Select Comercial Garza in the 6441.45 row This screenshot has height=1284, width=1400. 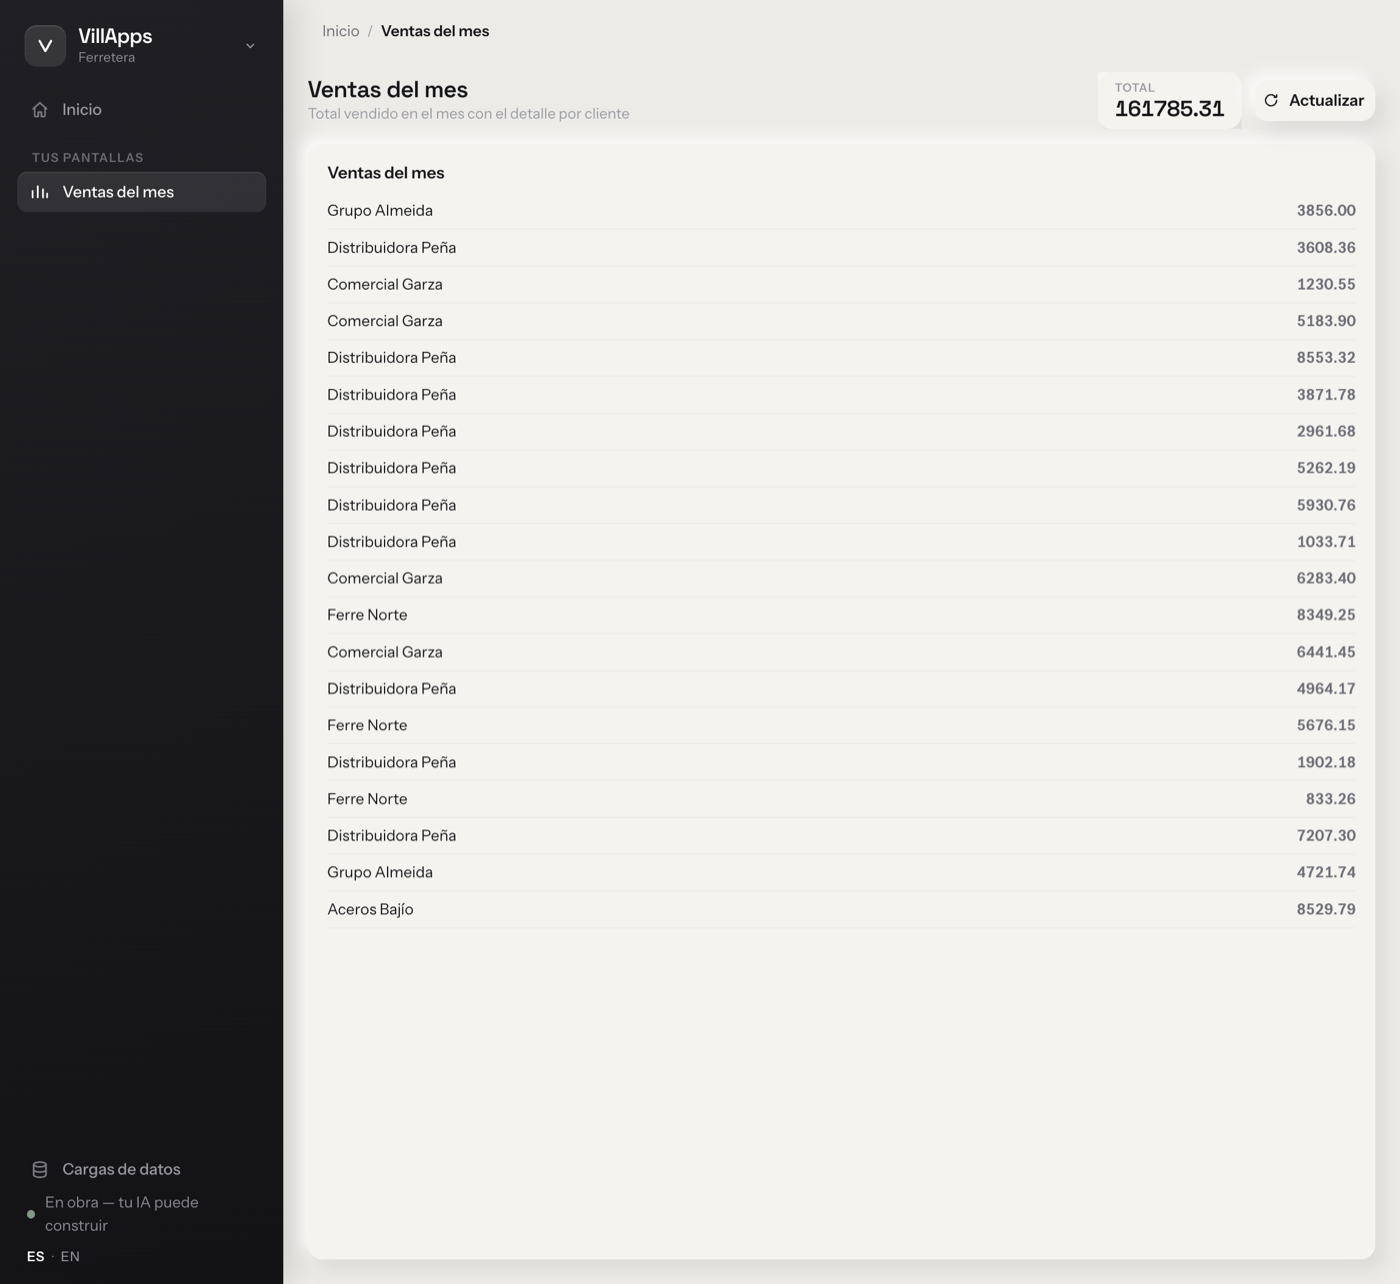point(385,652)
